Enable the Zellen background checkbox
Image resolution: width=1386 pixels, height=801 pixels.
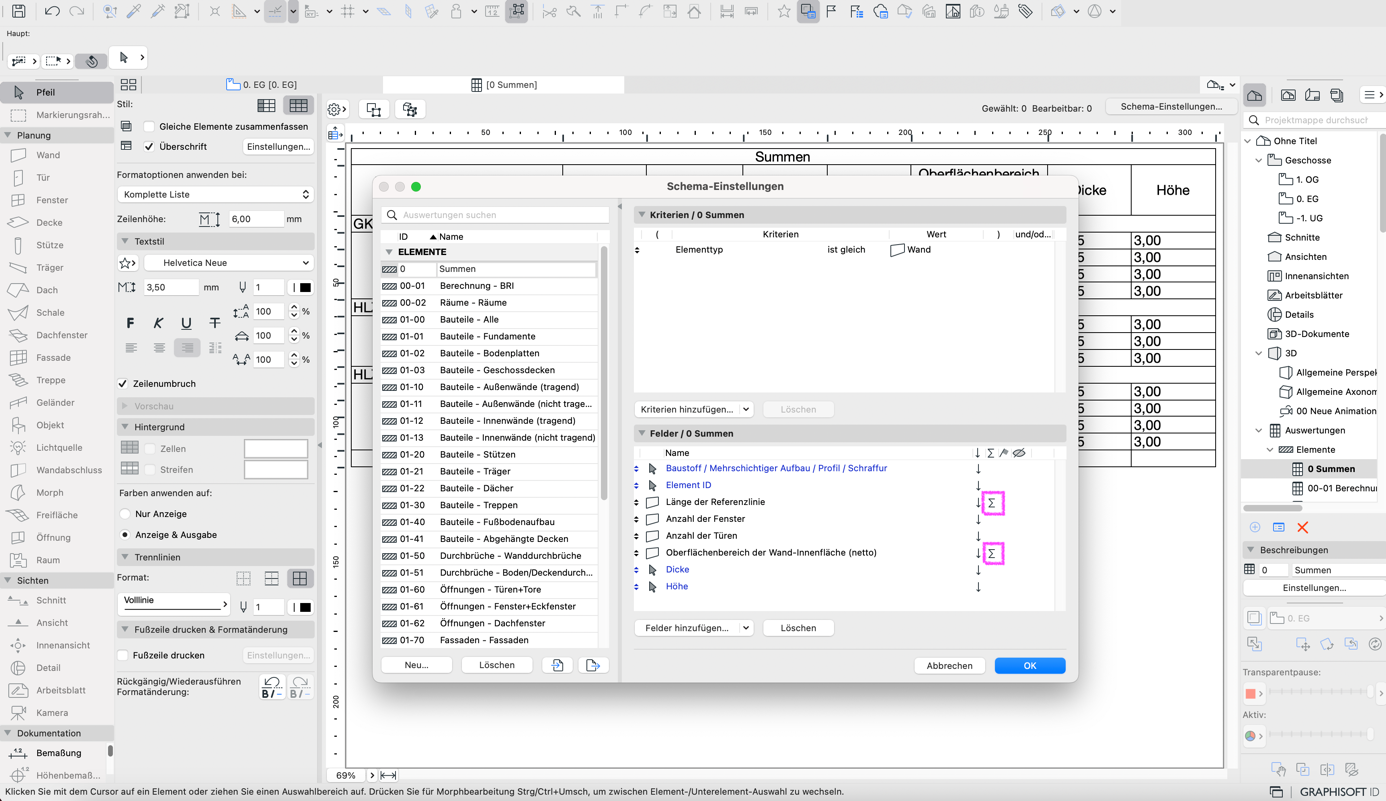click(150, 449)
